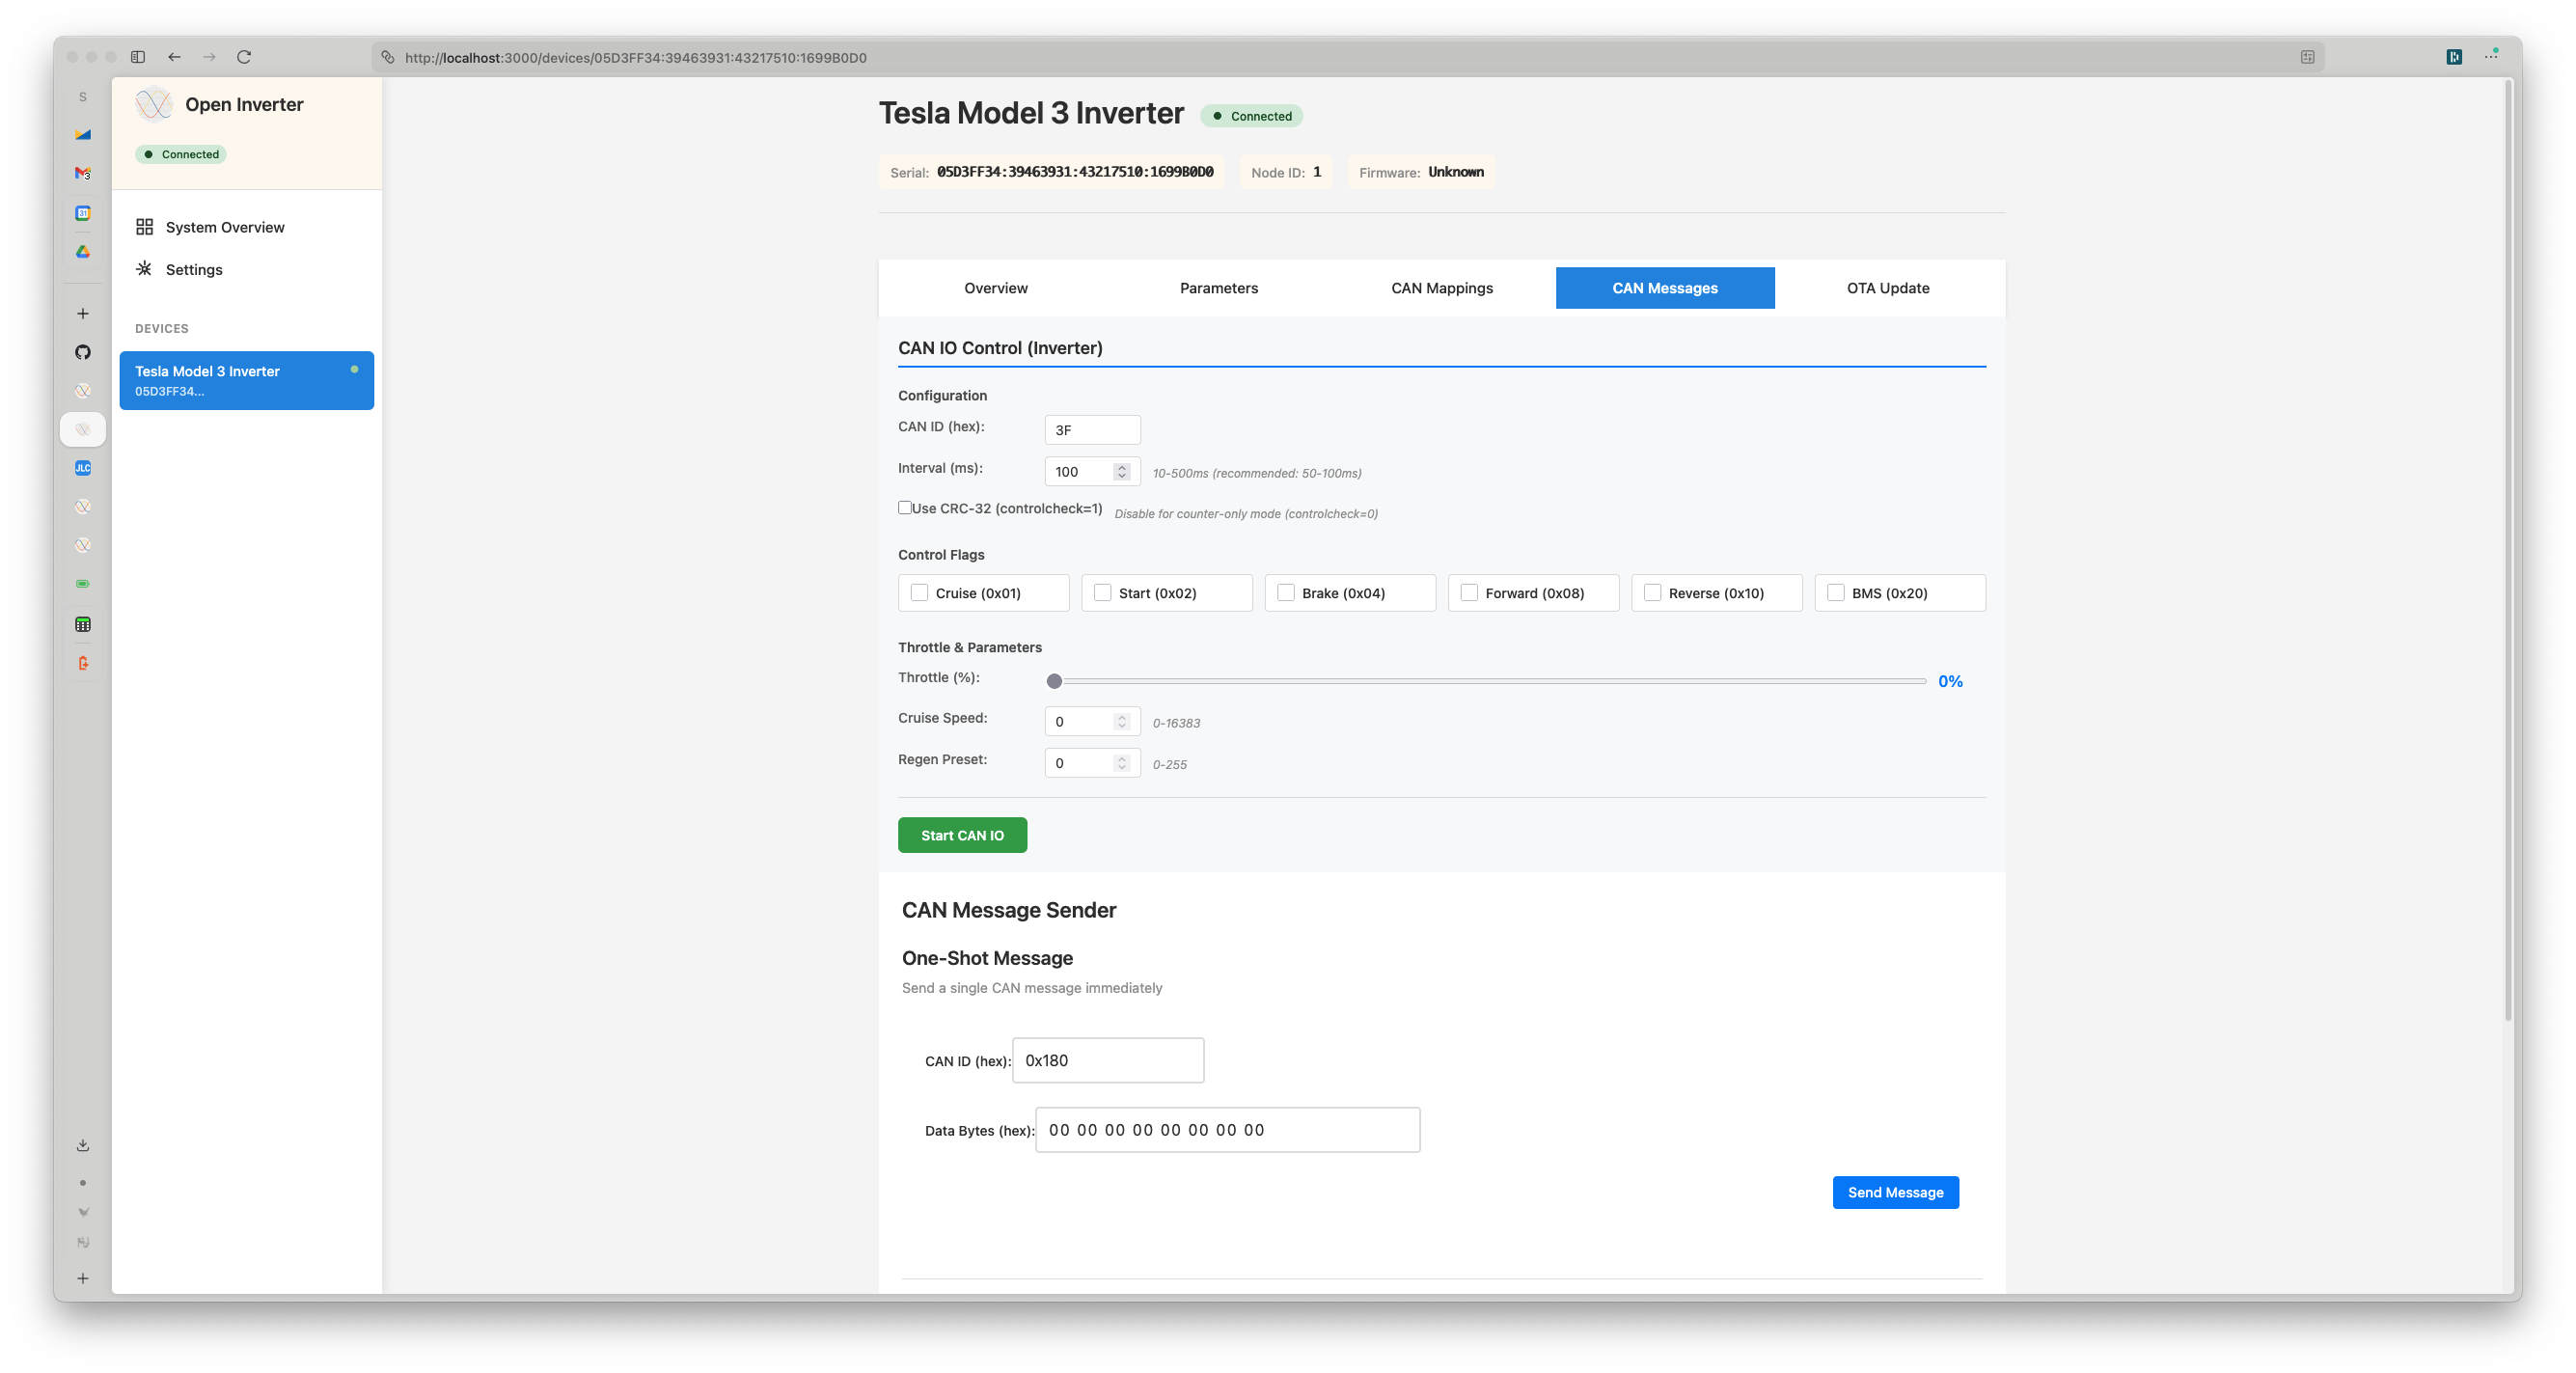This screenshot has height=1373, width=2576.
Task: Toggle the Forward (0x08) control flag
Action: 1469,593
